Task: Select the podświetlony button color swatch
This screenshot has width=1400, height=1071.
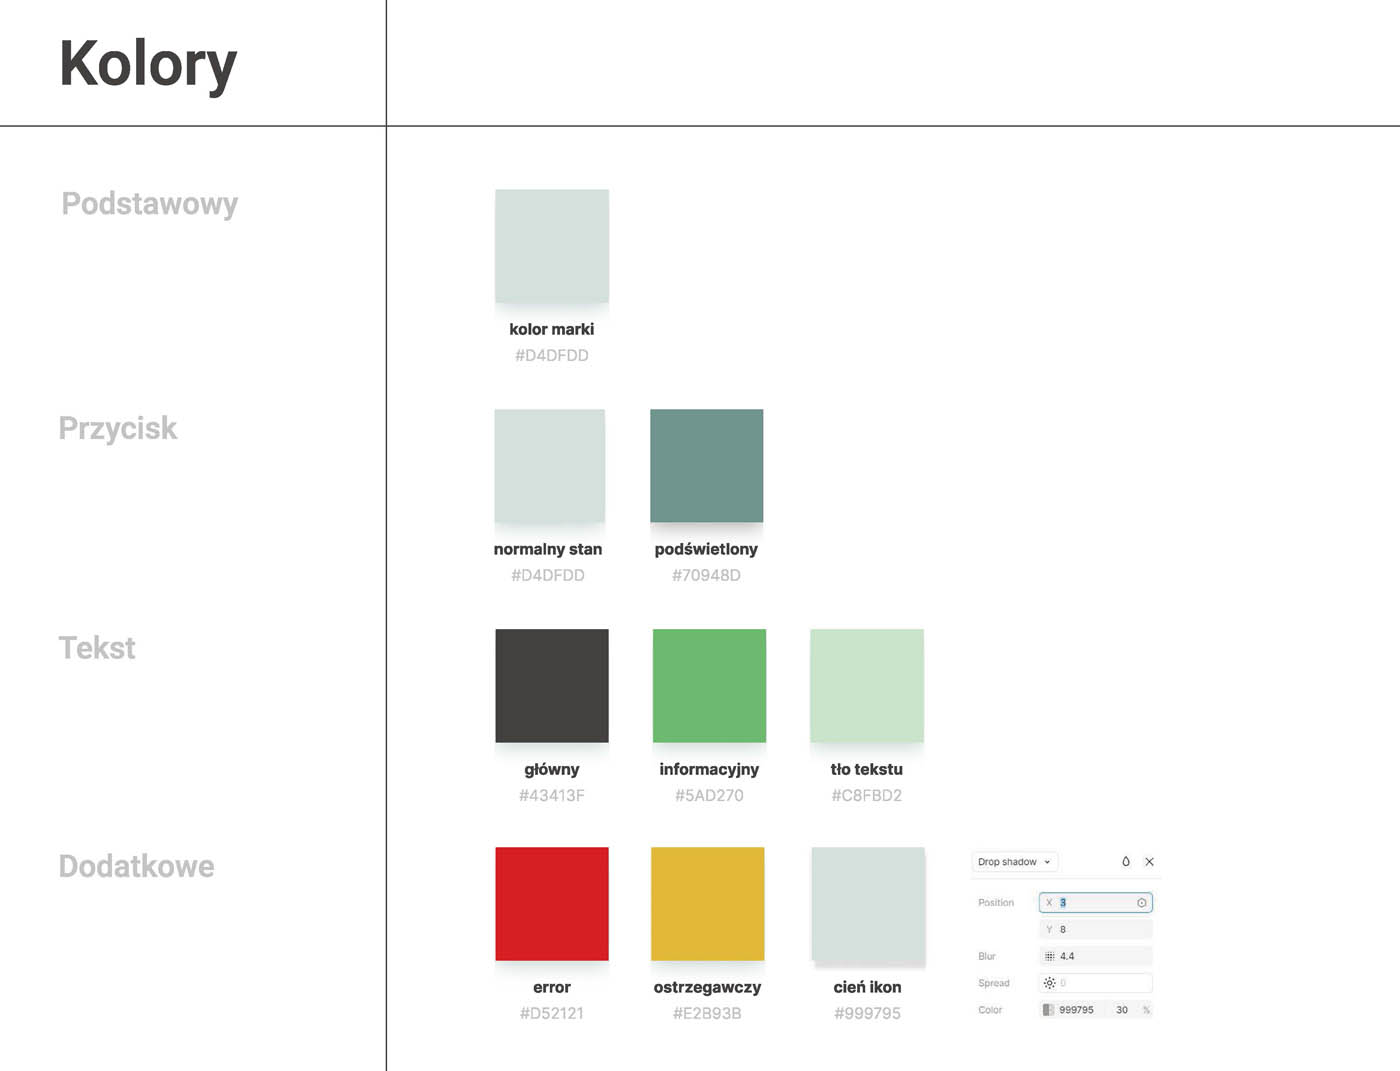Action: click(706, 465)
